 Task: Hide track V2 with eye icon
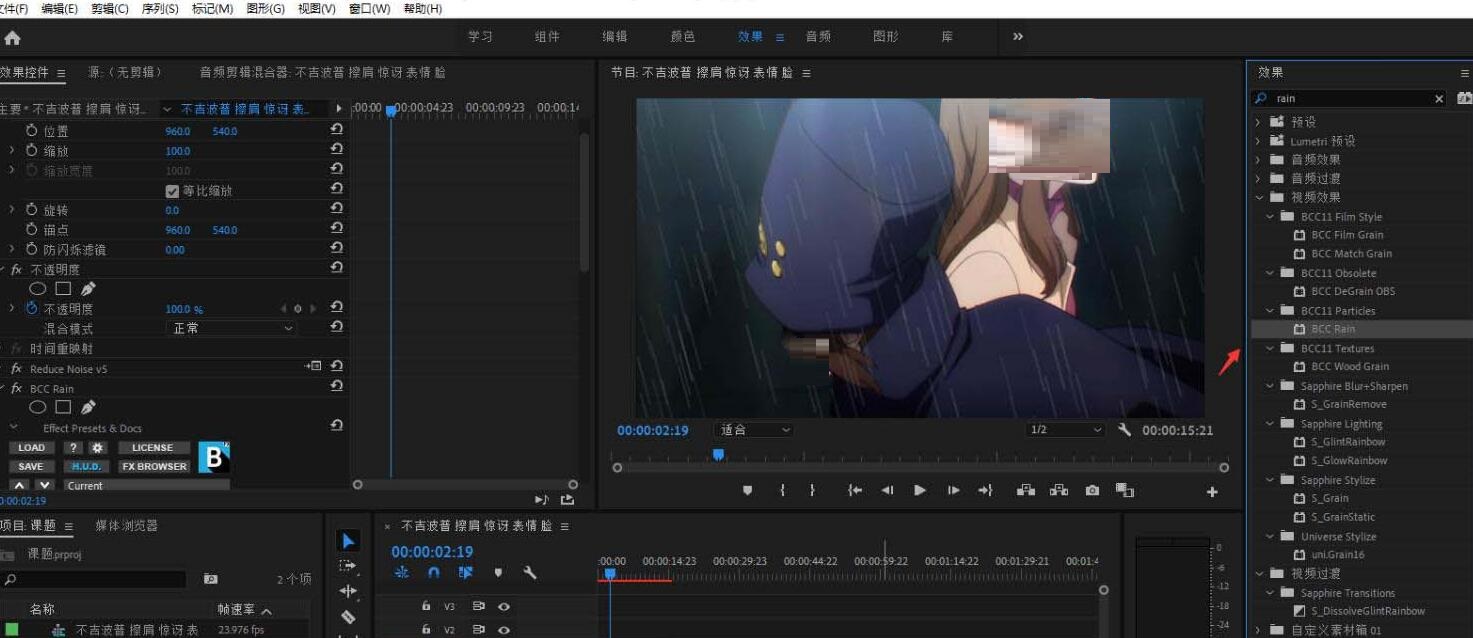click(504, 629)
